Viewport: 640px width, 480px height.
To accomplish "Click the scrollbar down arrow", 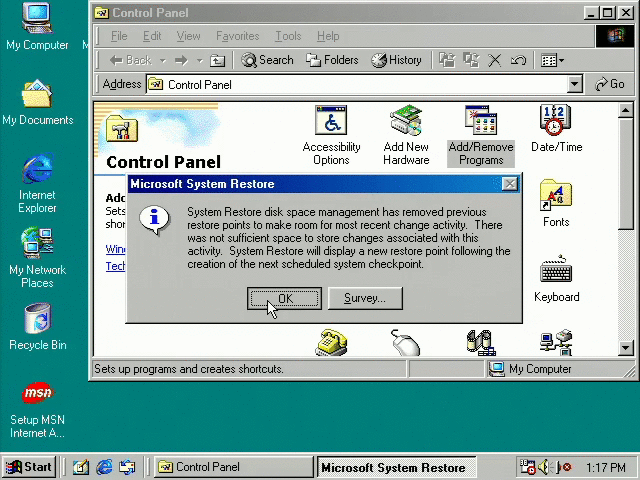I will pyautogui.click(x=626, y=348).
